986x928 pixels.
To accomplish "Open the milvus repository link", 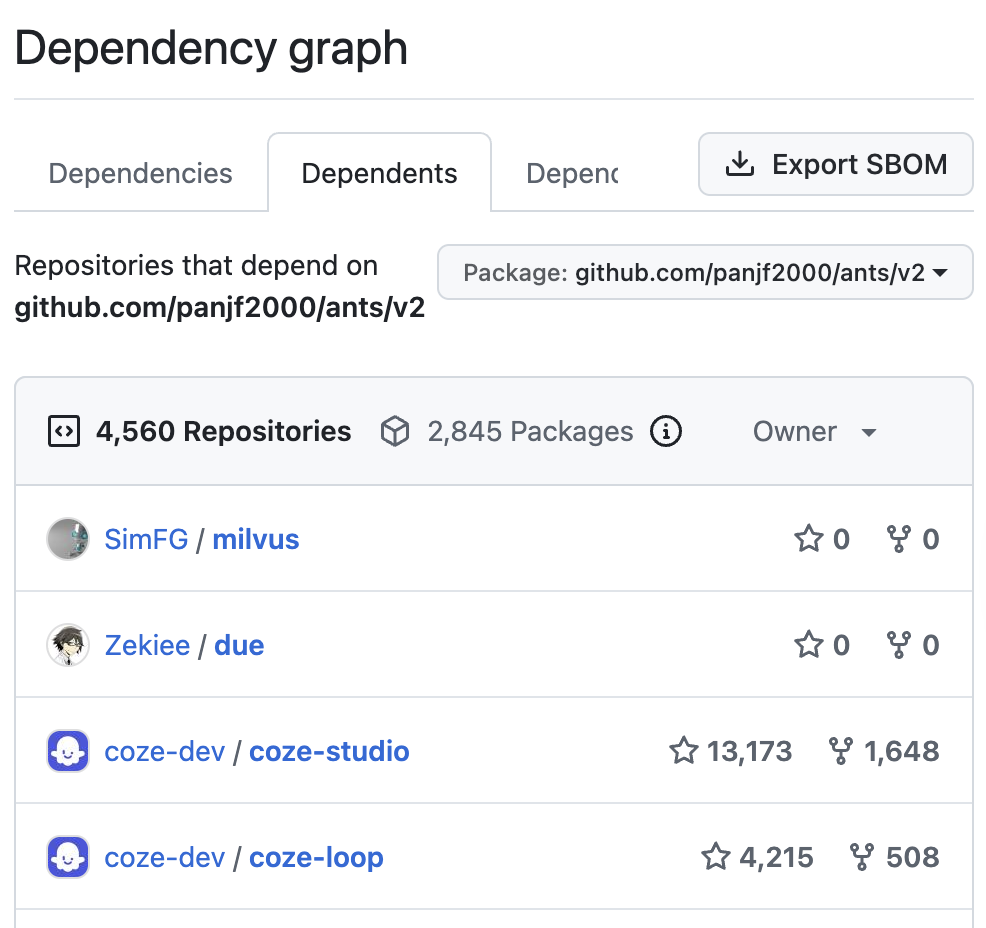I will [x=256, y=540].
